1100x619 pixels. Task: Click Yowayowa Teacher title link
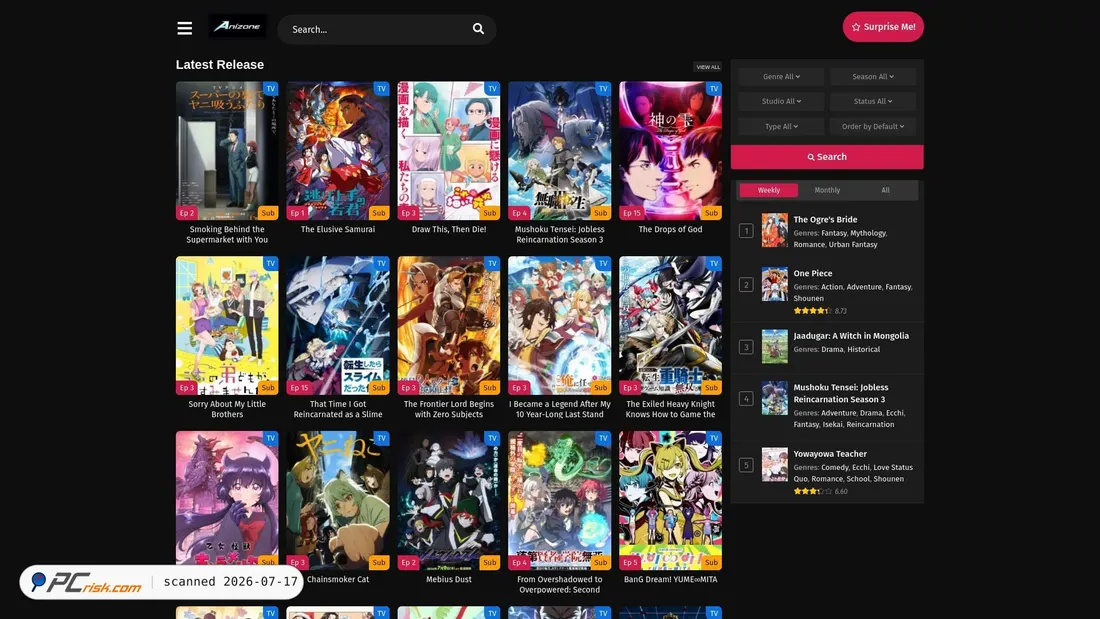pos(830,454)
